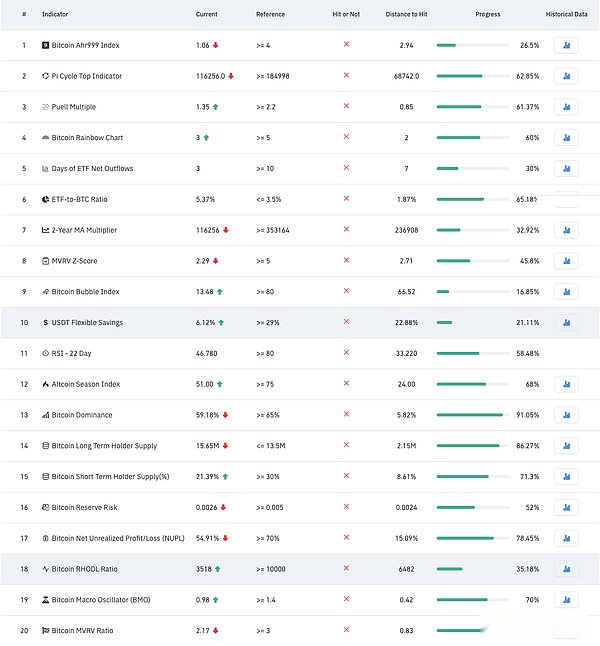
Task: Click the ETF-to-BTC Ratio current value 5.37%
Action: (205, 199)
